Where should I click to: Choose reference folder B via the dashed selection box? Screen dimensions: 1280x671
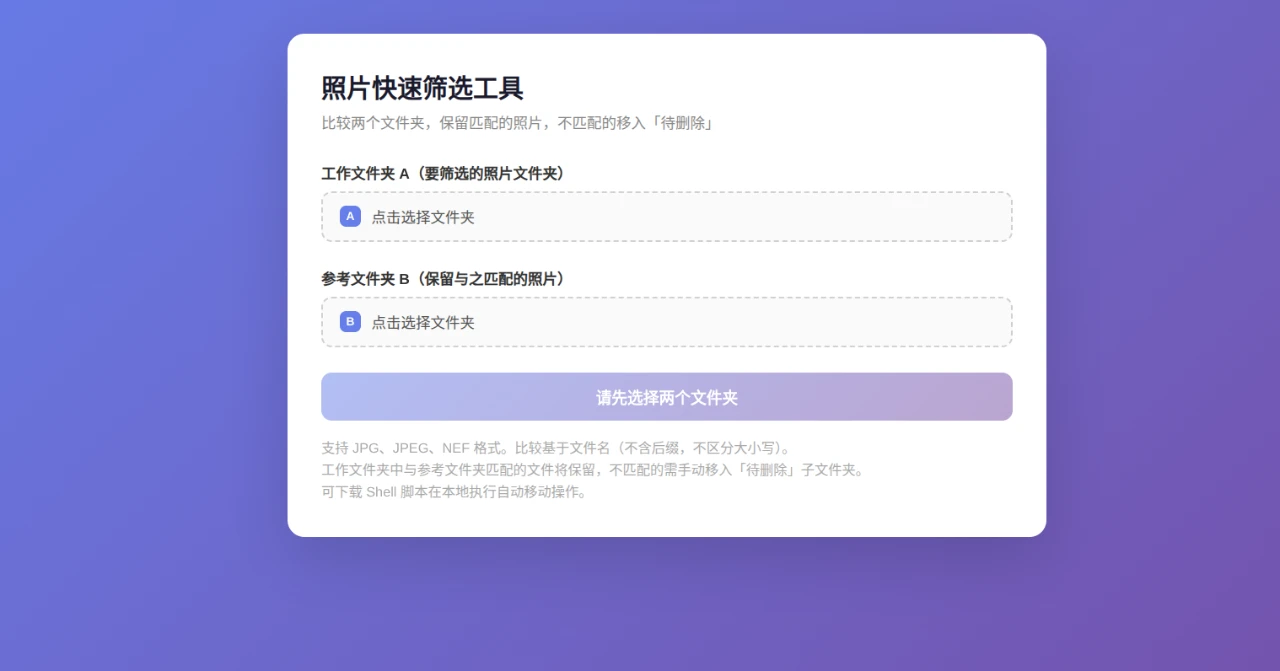tap(667, 322)
